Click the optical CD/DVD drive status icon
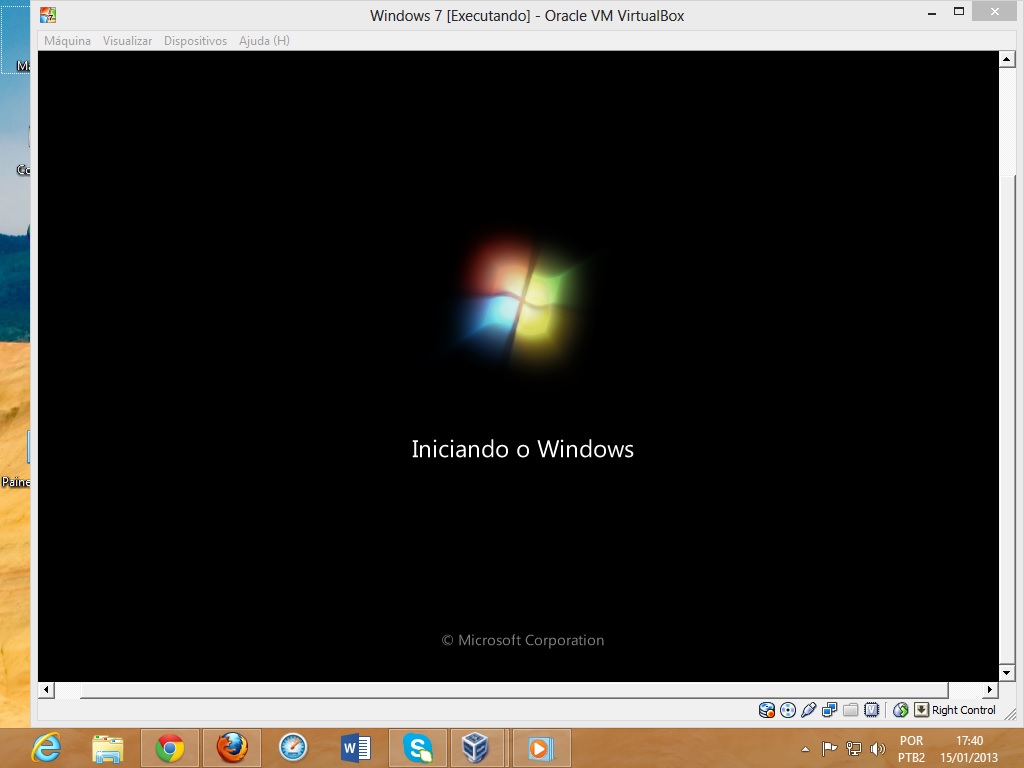The image size is (1024, 768). click(x=788, y=710)
